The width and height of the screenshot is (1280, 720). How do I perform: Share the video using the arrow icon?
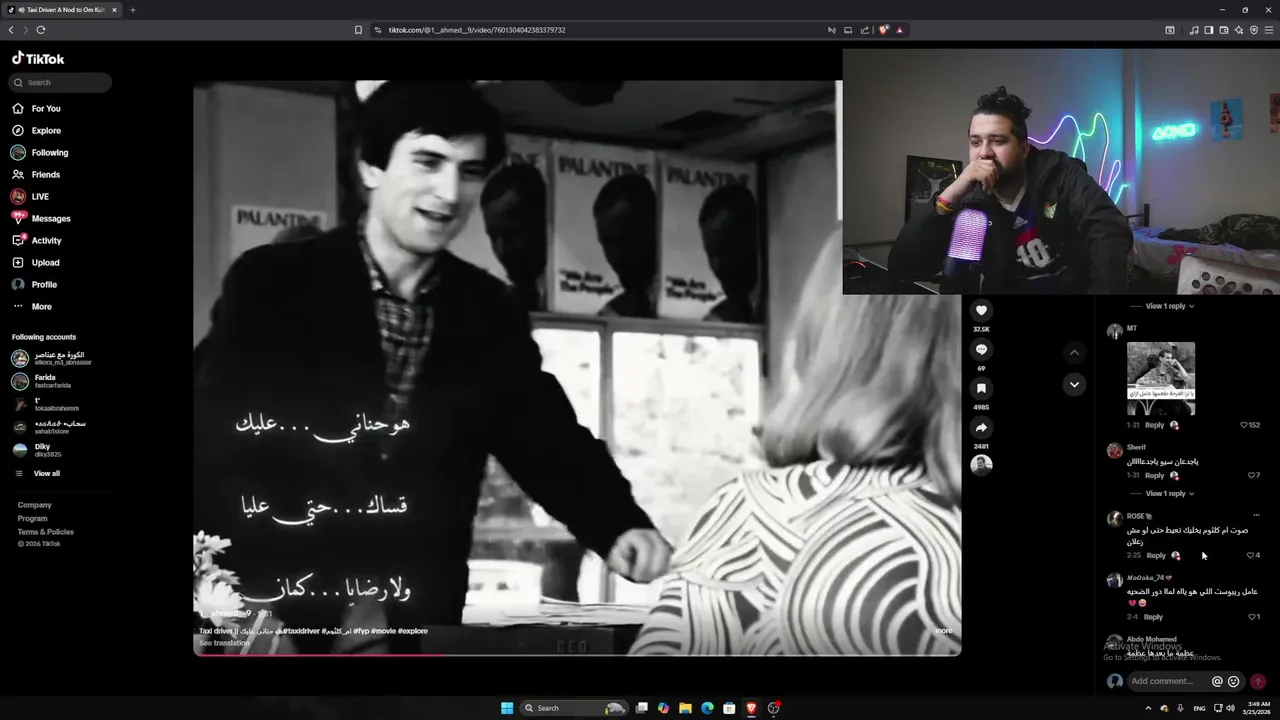click(981, 428)
